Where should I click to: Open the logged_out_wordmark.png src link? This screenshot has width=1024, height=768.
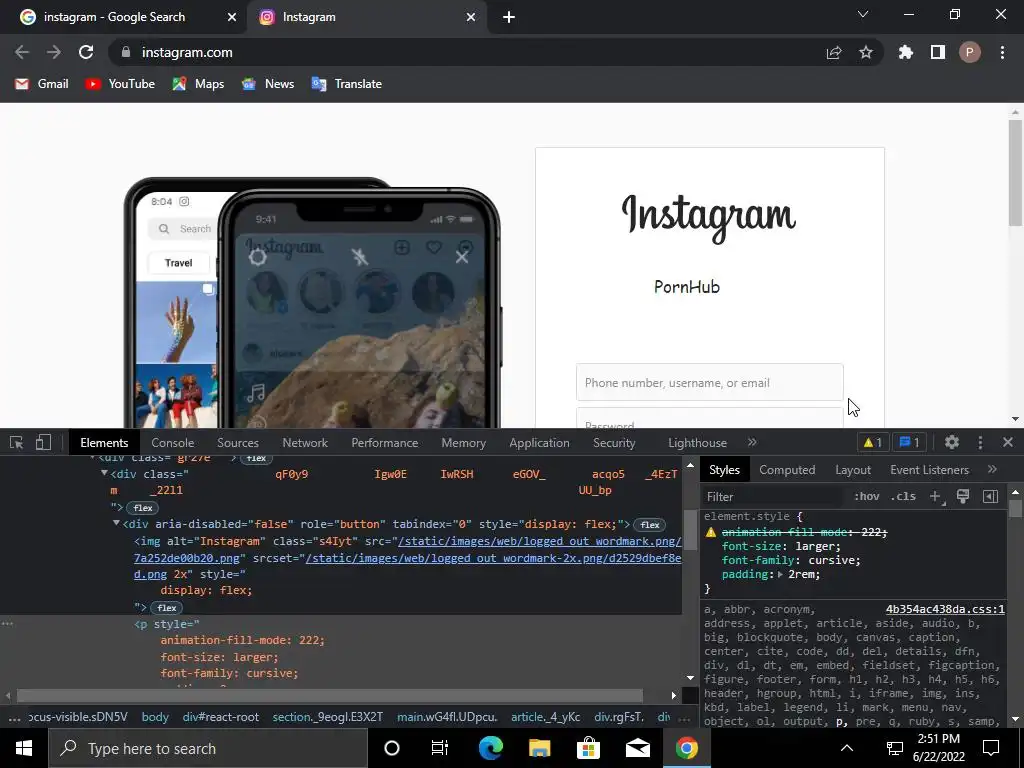(539, 541)
